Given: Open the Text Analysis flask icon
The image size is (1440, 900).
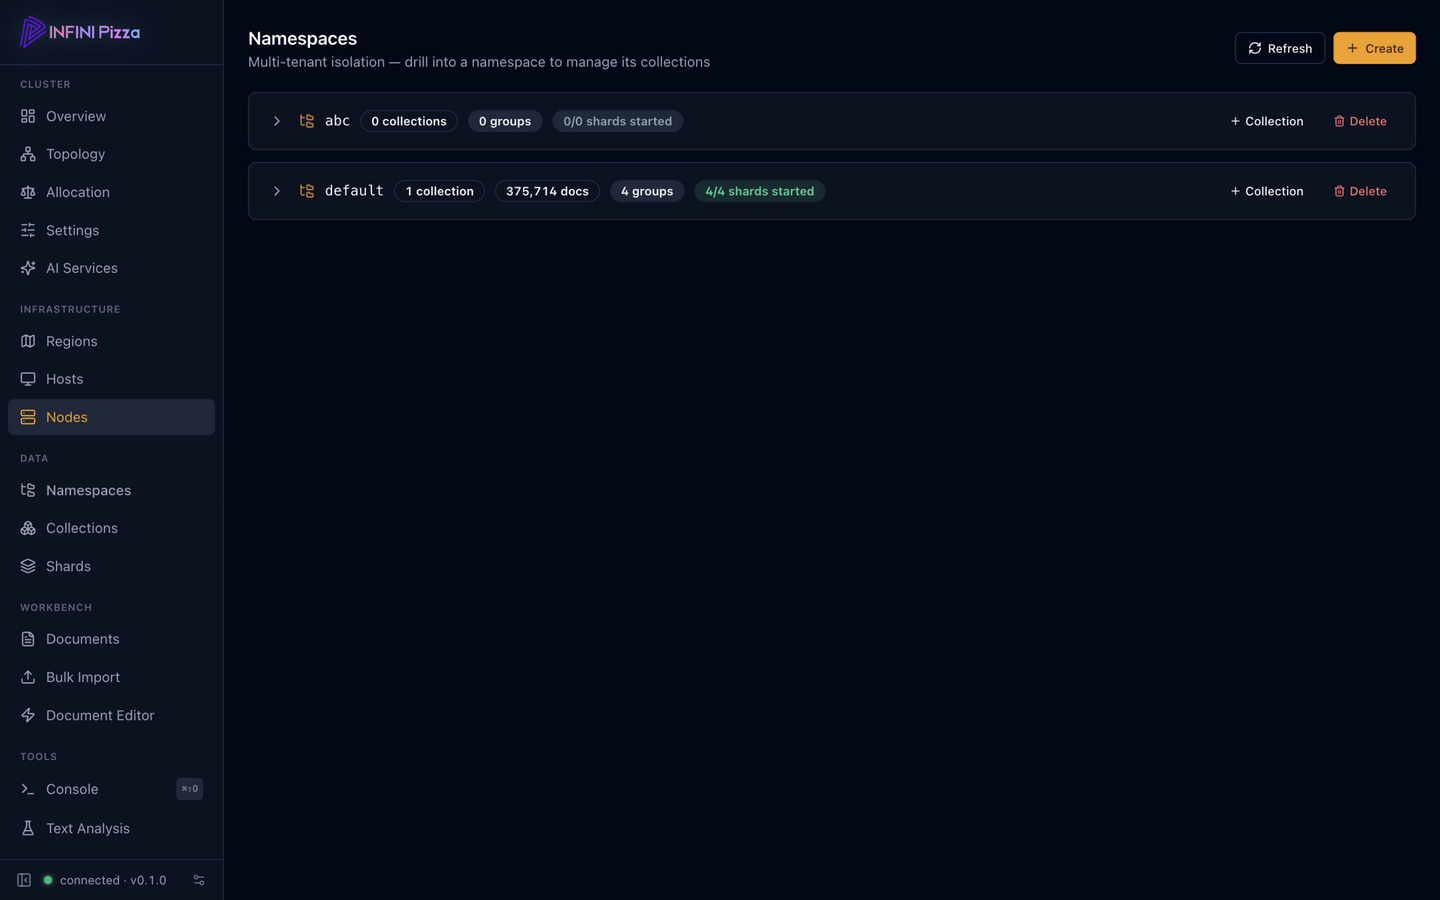Looking at the screenshot, I should pyautogui.click(x=28, y=828).
